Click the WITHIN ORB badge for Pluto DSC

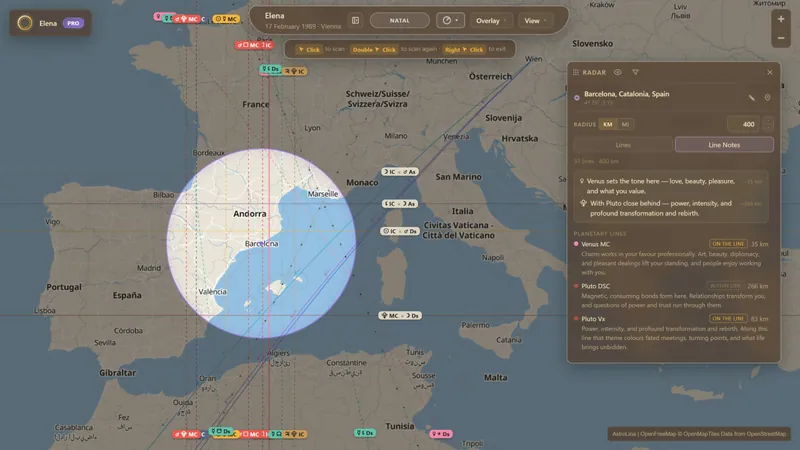(x=725, y=286)
